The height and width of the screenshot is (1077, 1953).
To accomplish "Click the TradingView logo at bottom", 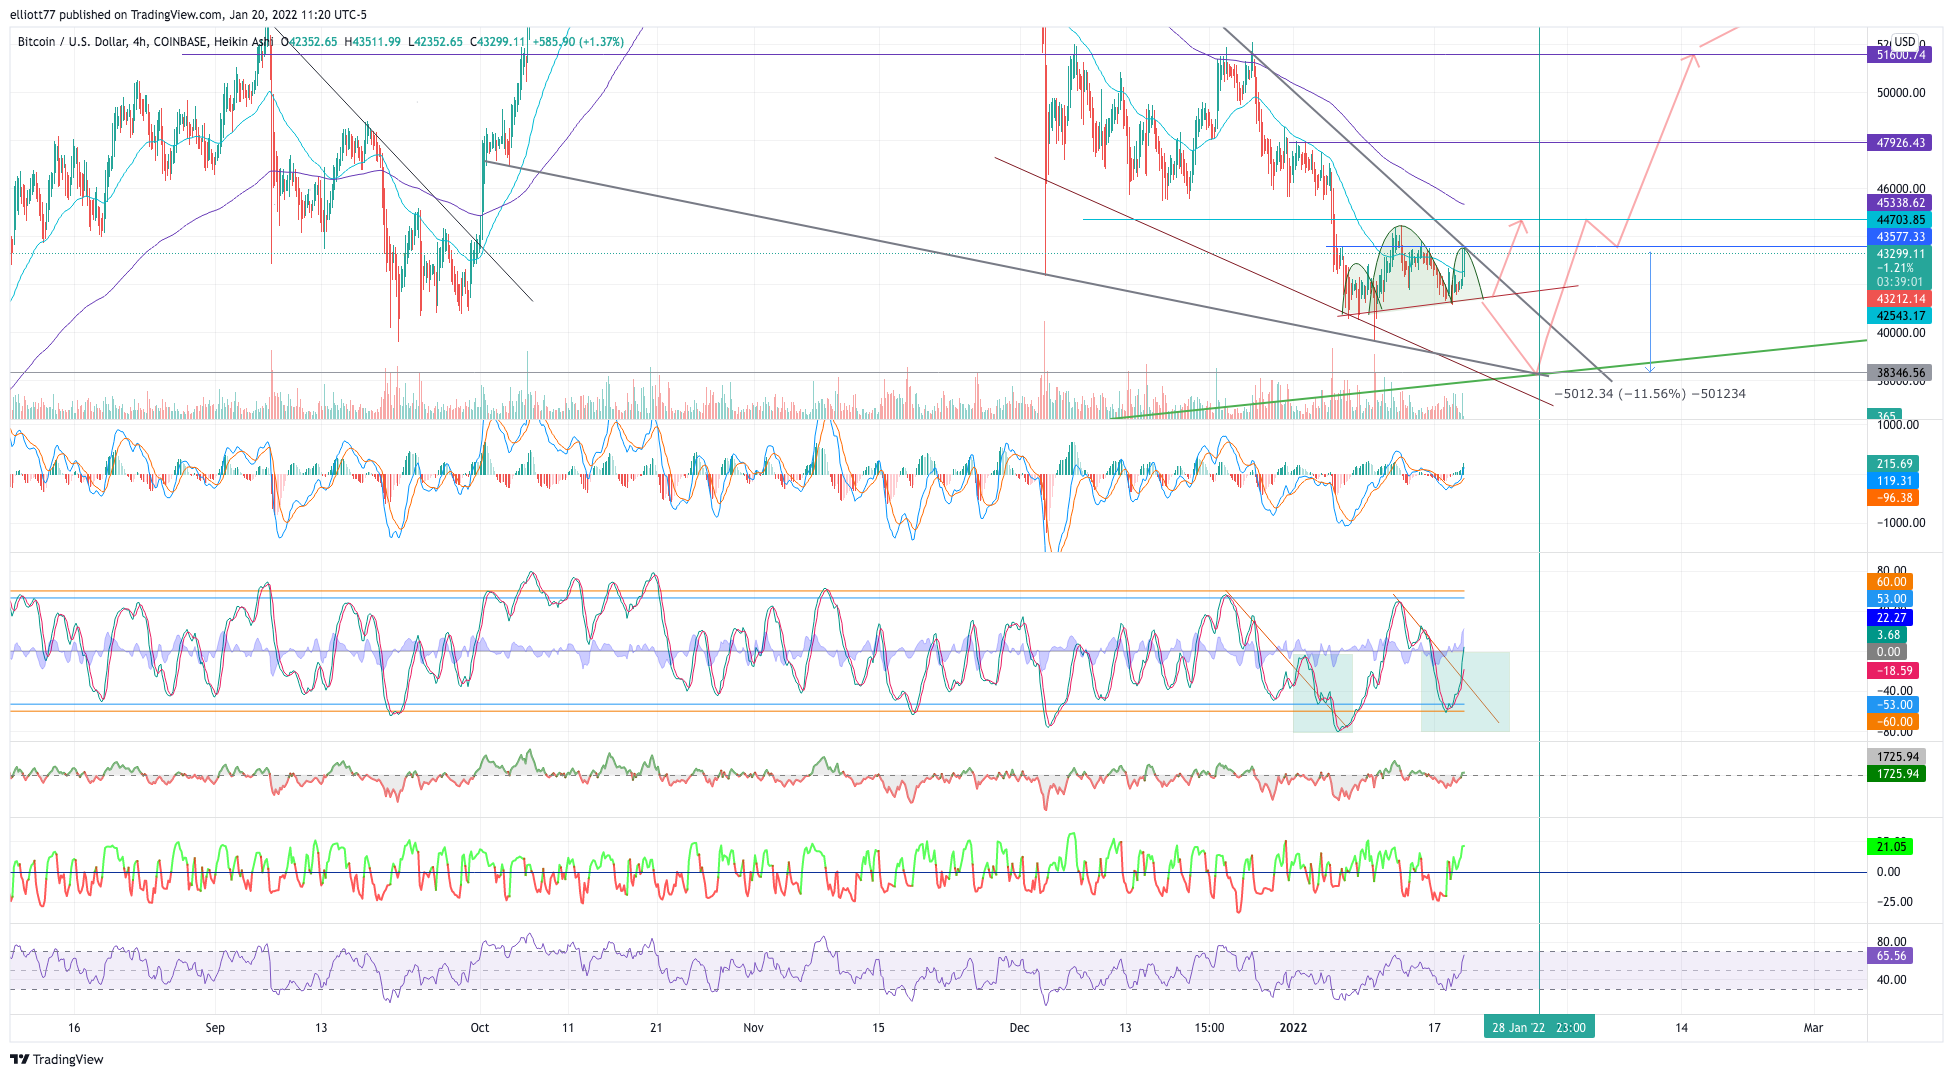I will 57,1059.
